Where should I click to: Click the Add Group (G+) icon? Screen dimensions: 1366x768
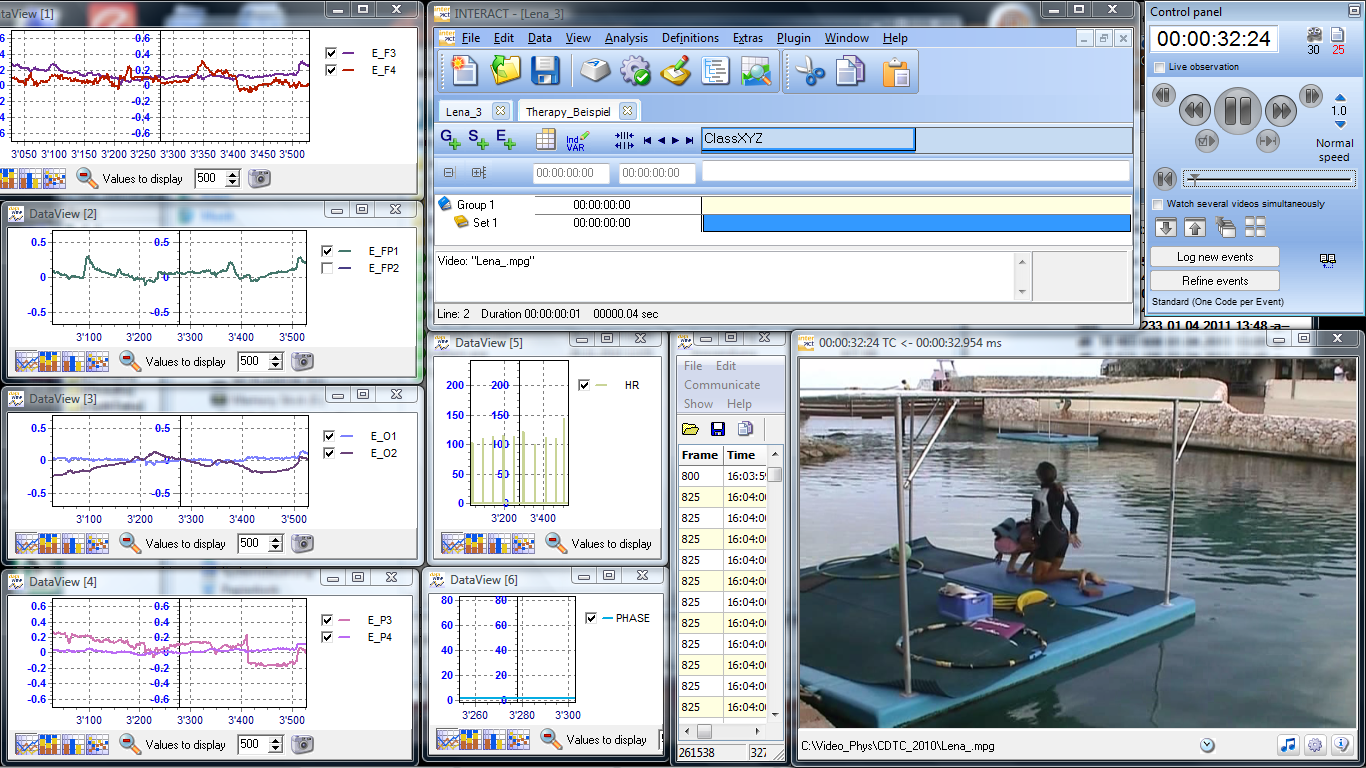(450, 139)
